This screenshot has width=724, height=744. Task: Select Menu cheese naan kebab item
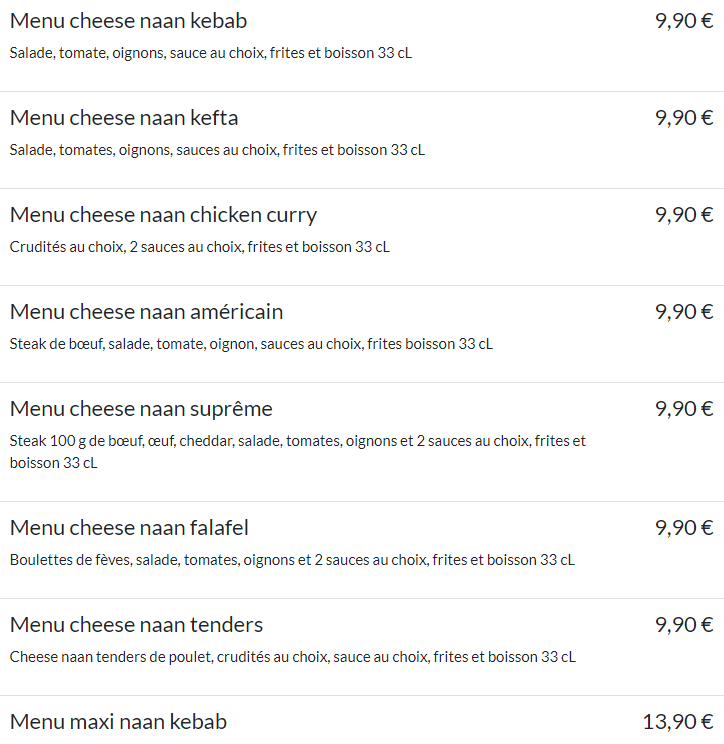tap(129, 21)
